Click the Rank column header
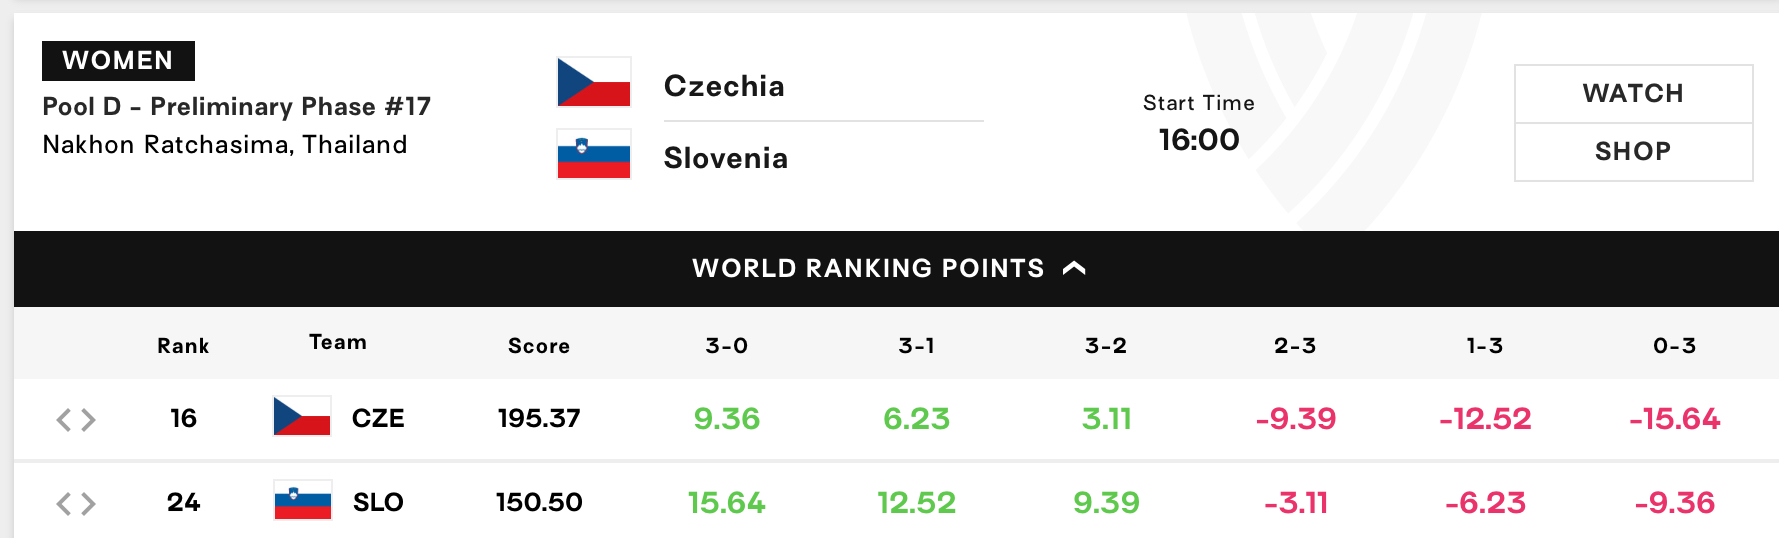The height and width of the screenshot is (538, 1779). pyautogui.click(x=183, y=346)
